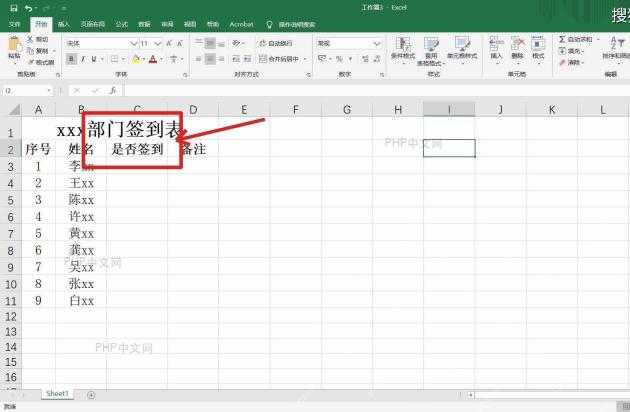Toggle Wrap Text 自动换行
Image resolution: width=630 pixels, height=412 pixels.
pos(276,43)
